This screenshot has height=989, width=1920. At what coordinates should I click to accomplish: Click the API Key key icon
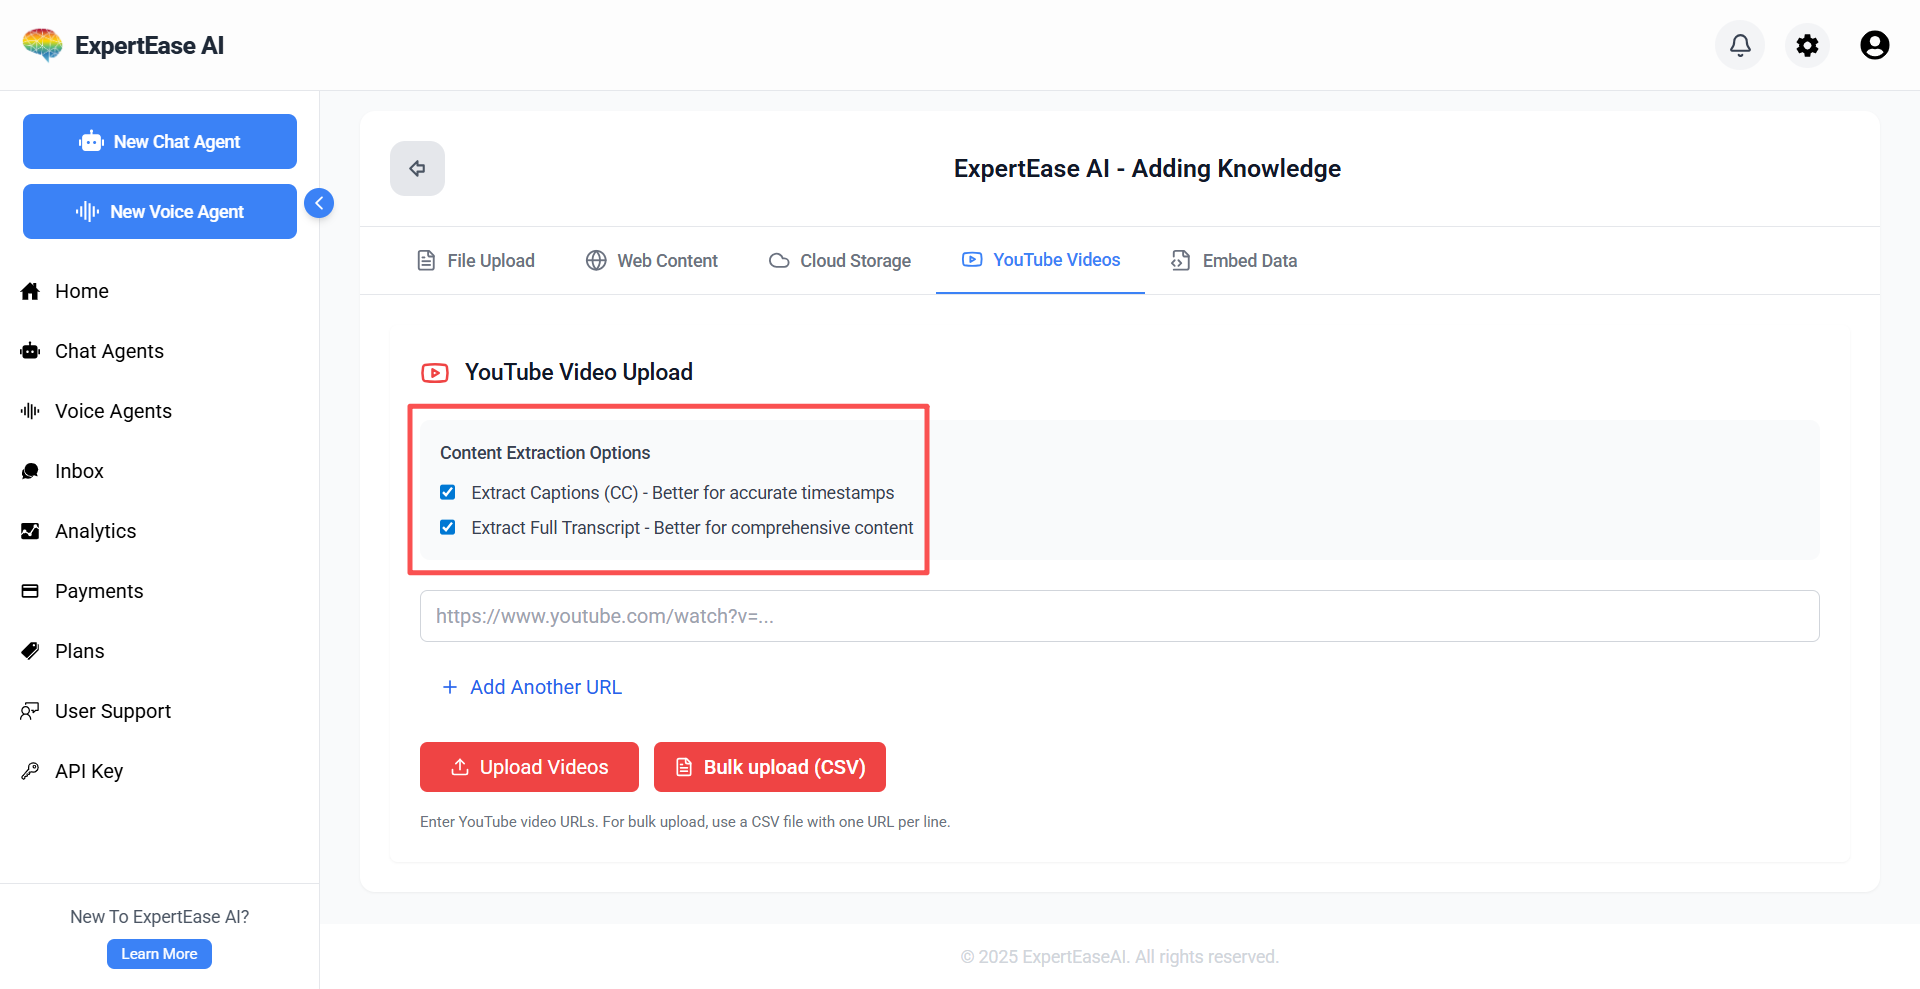pyautogui.click(x=30, y=771)
